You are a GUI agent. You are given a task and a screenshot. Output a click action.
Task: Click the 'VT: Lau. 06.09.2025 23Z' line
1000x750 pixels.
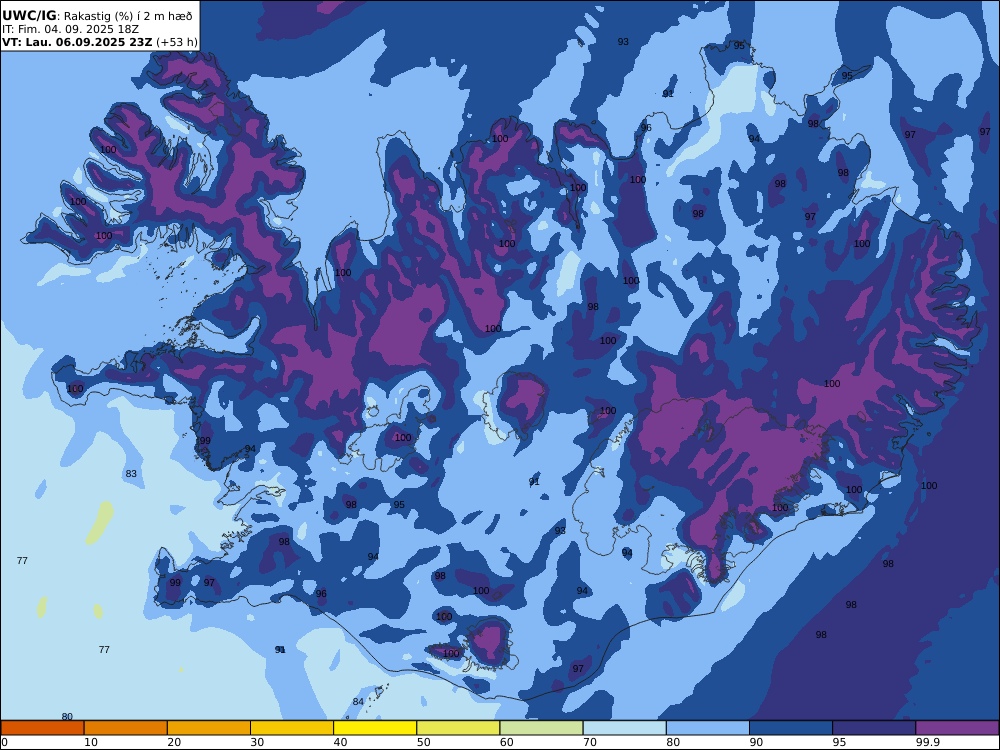click(x=77, y=43)
